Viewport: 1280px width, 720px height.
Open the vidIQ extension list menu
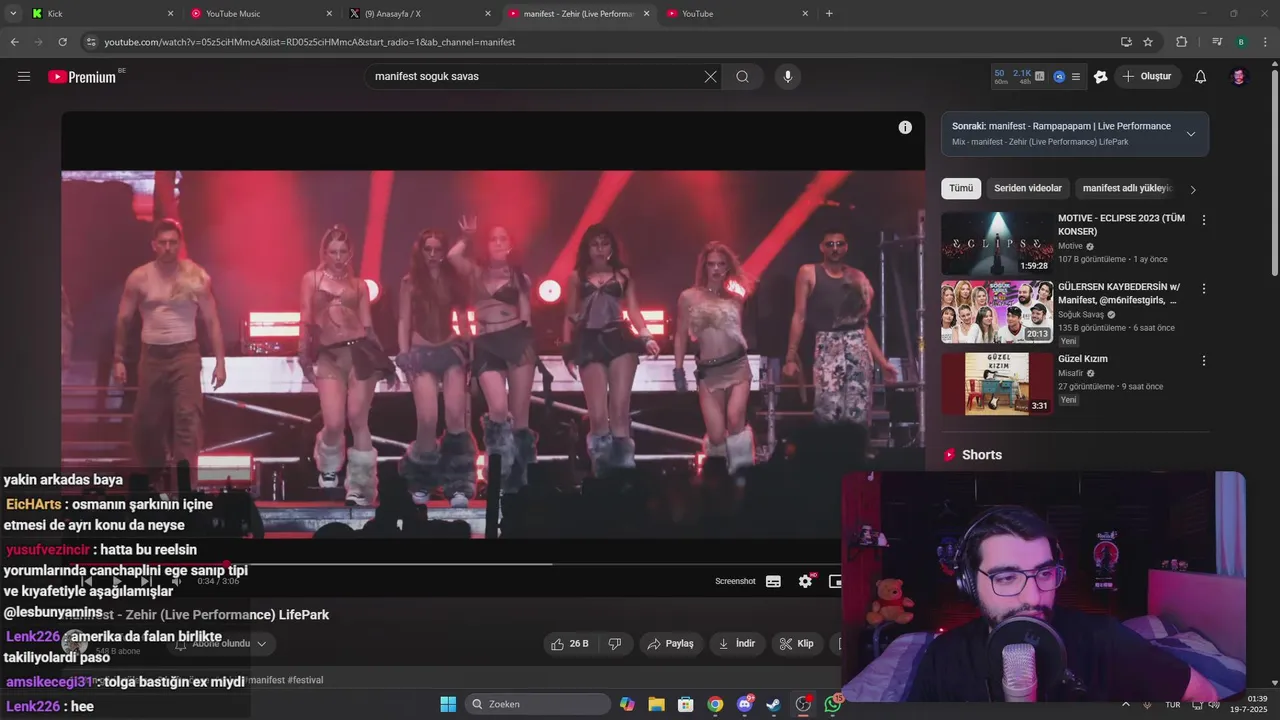point(1076,76)
